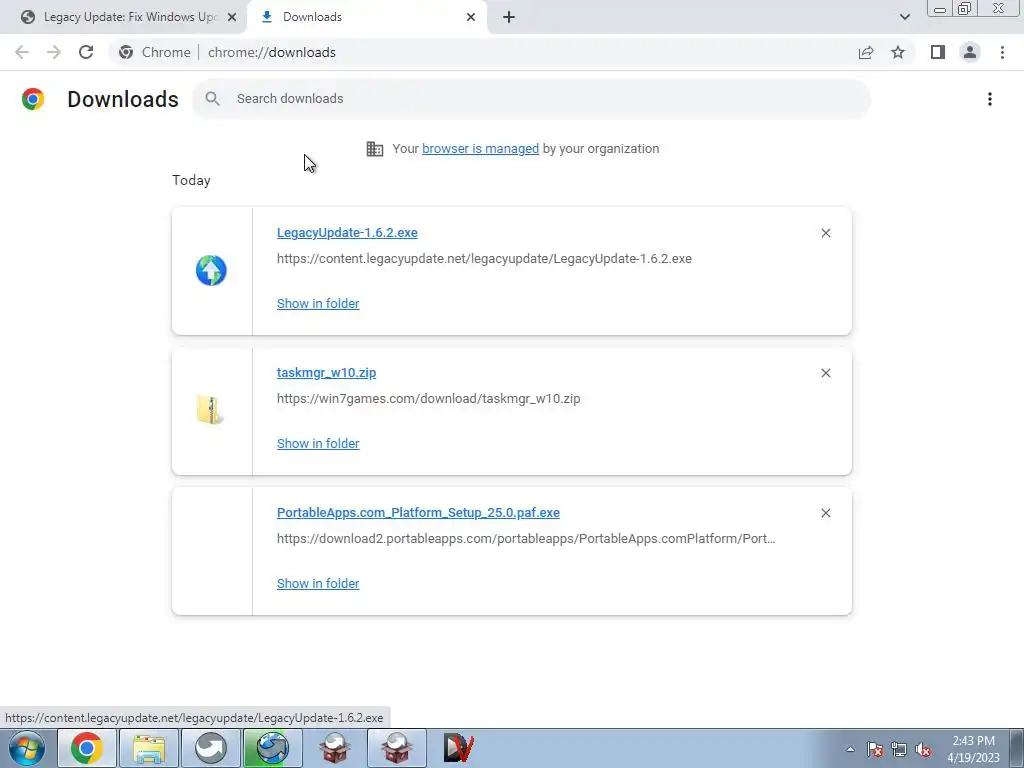The height and width of the screenshot is (768, 1024).
Task: Click the search magnifier icon
Action: 212,99
